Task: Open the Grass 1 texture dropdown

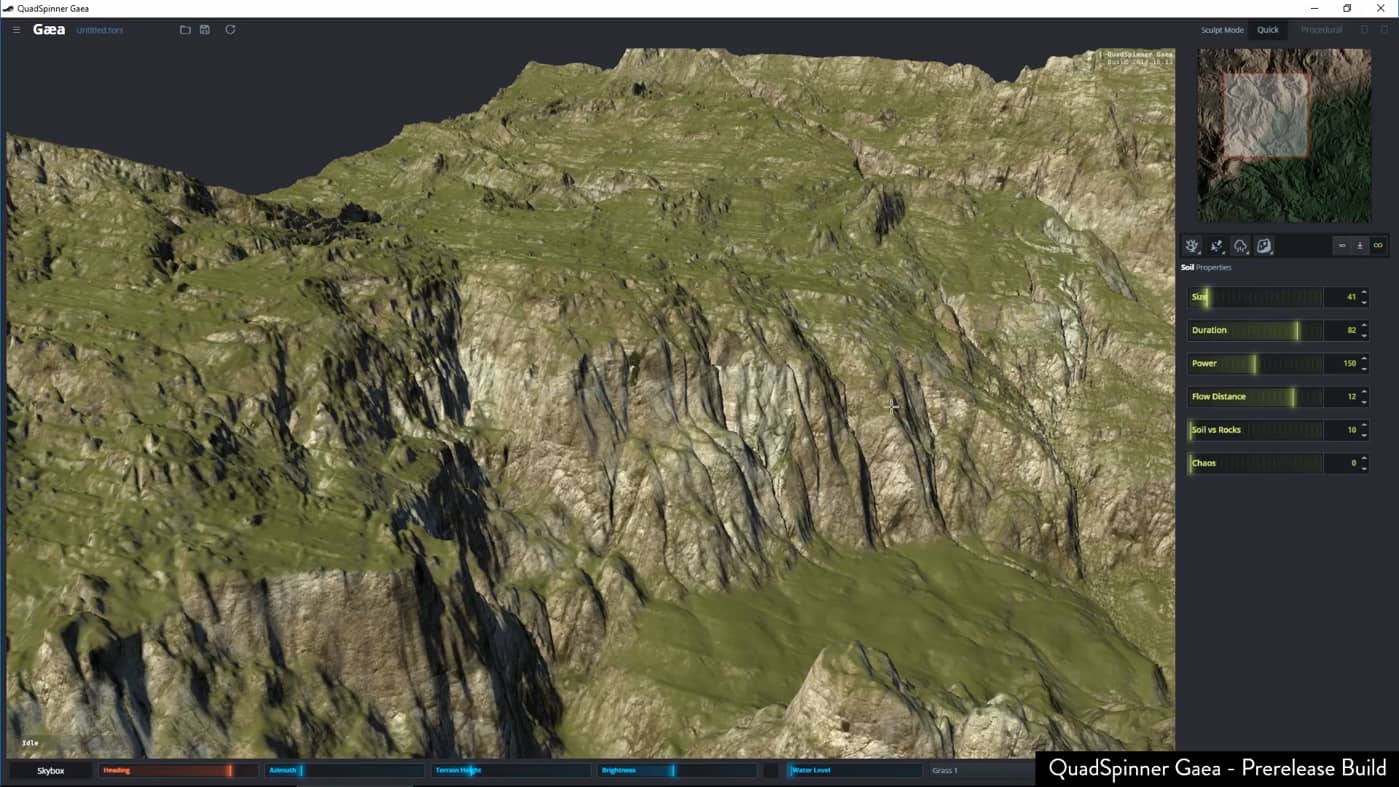Action: coord(980,771)
